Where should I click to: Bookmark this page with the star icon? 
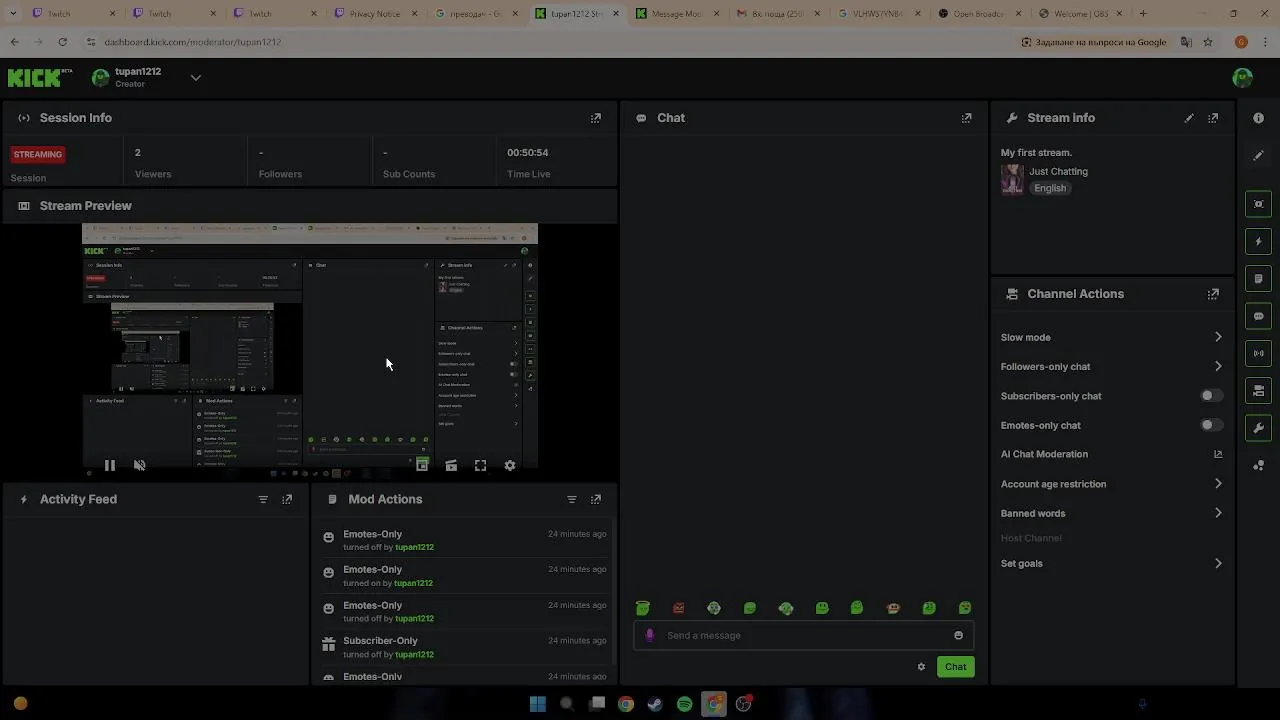click(1208, 42)
